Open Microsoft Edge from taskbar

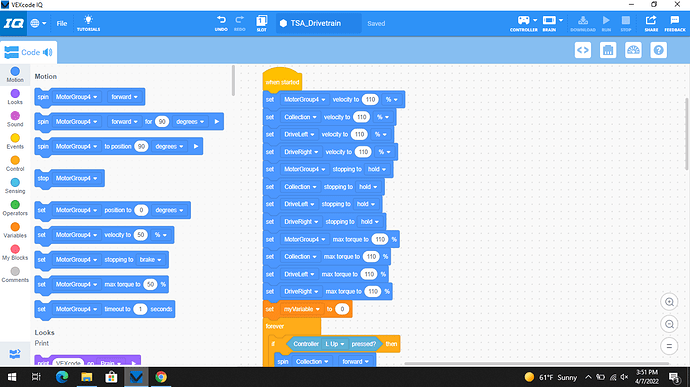pos(62,377)
